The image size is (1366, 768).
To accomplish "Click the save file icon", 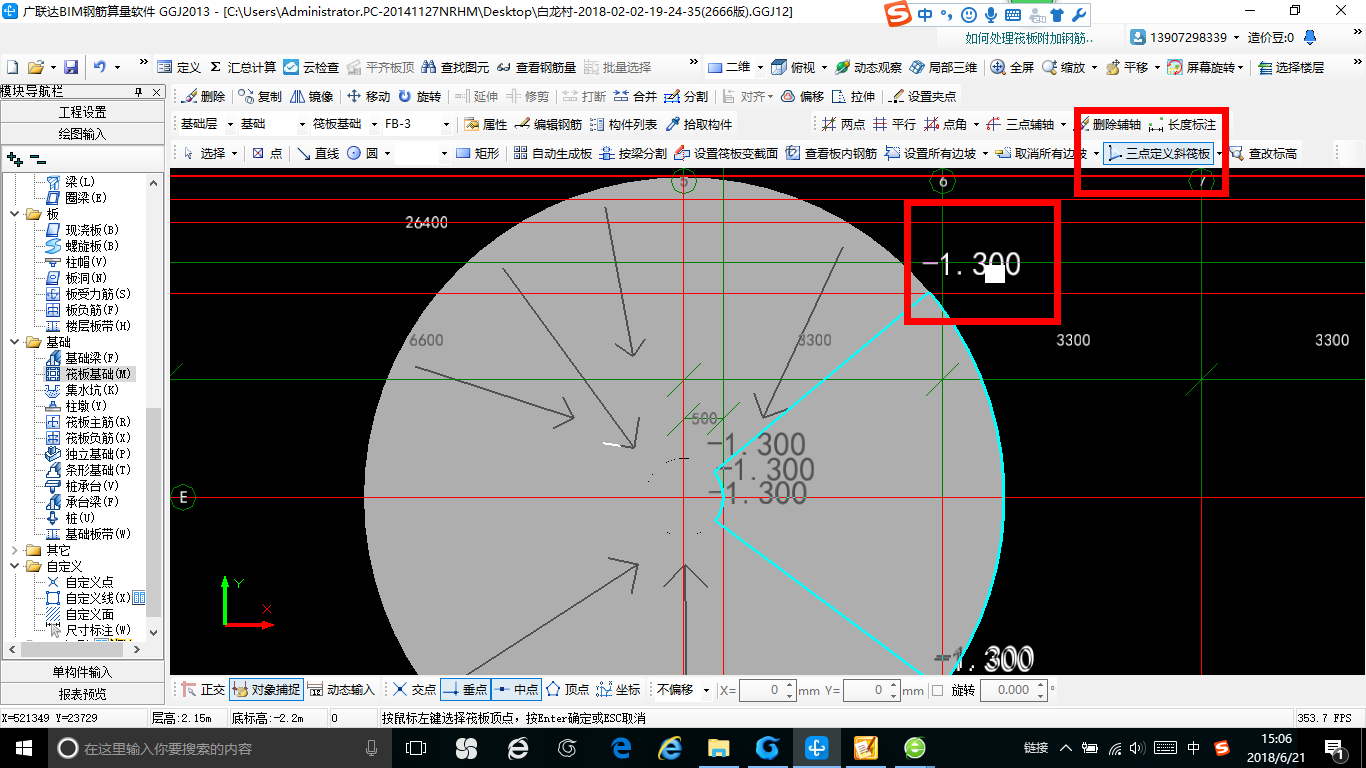I will (x=71, y=67).
